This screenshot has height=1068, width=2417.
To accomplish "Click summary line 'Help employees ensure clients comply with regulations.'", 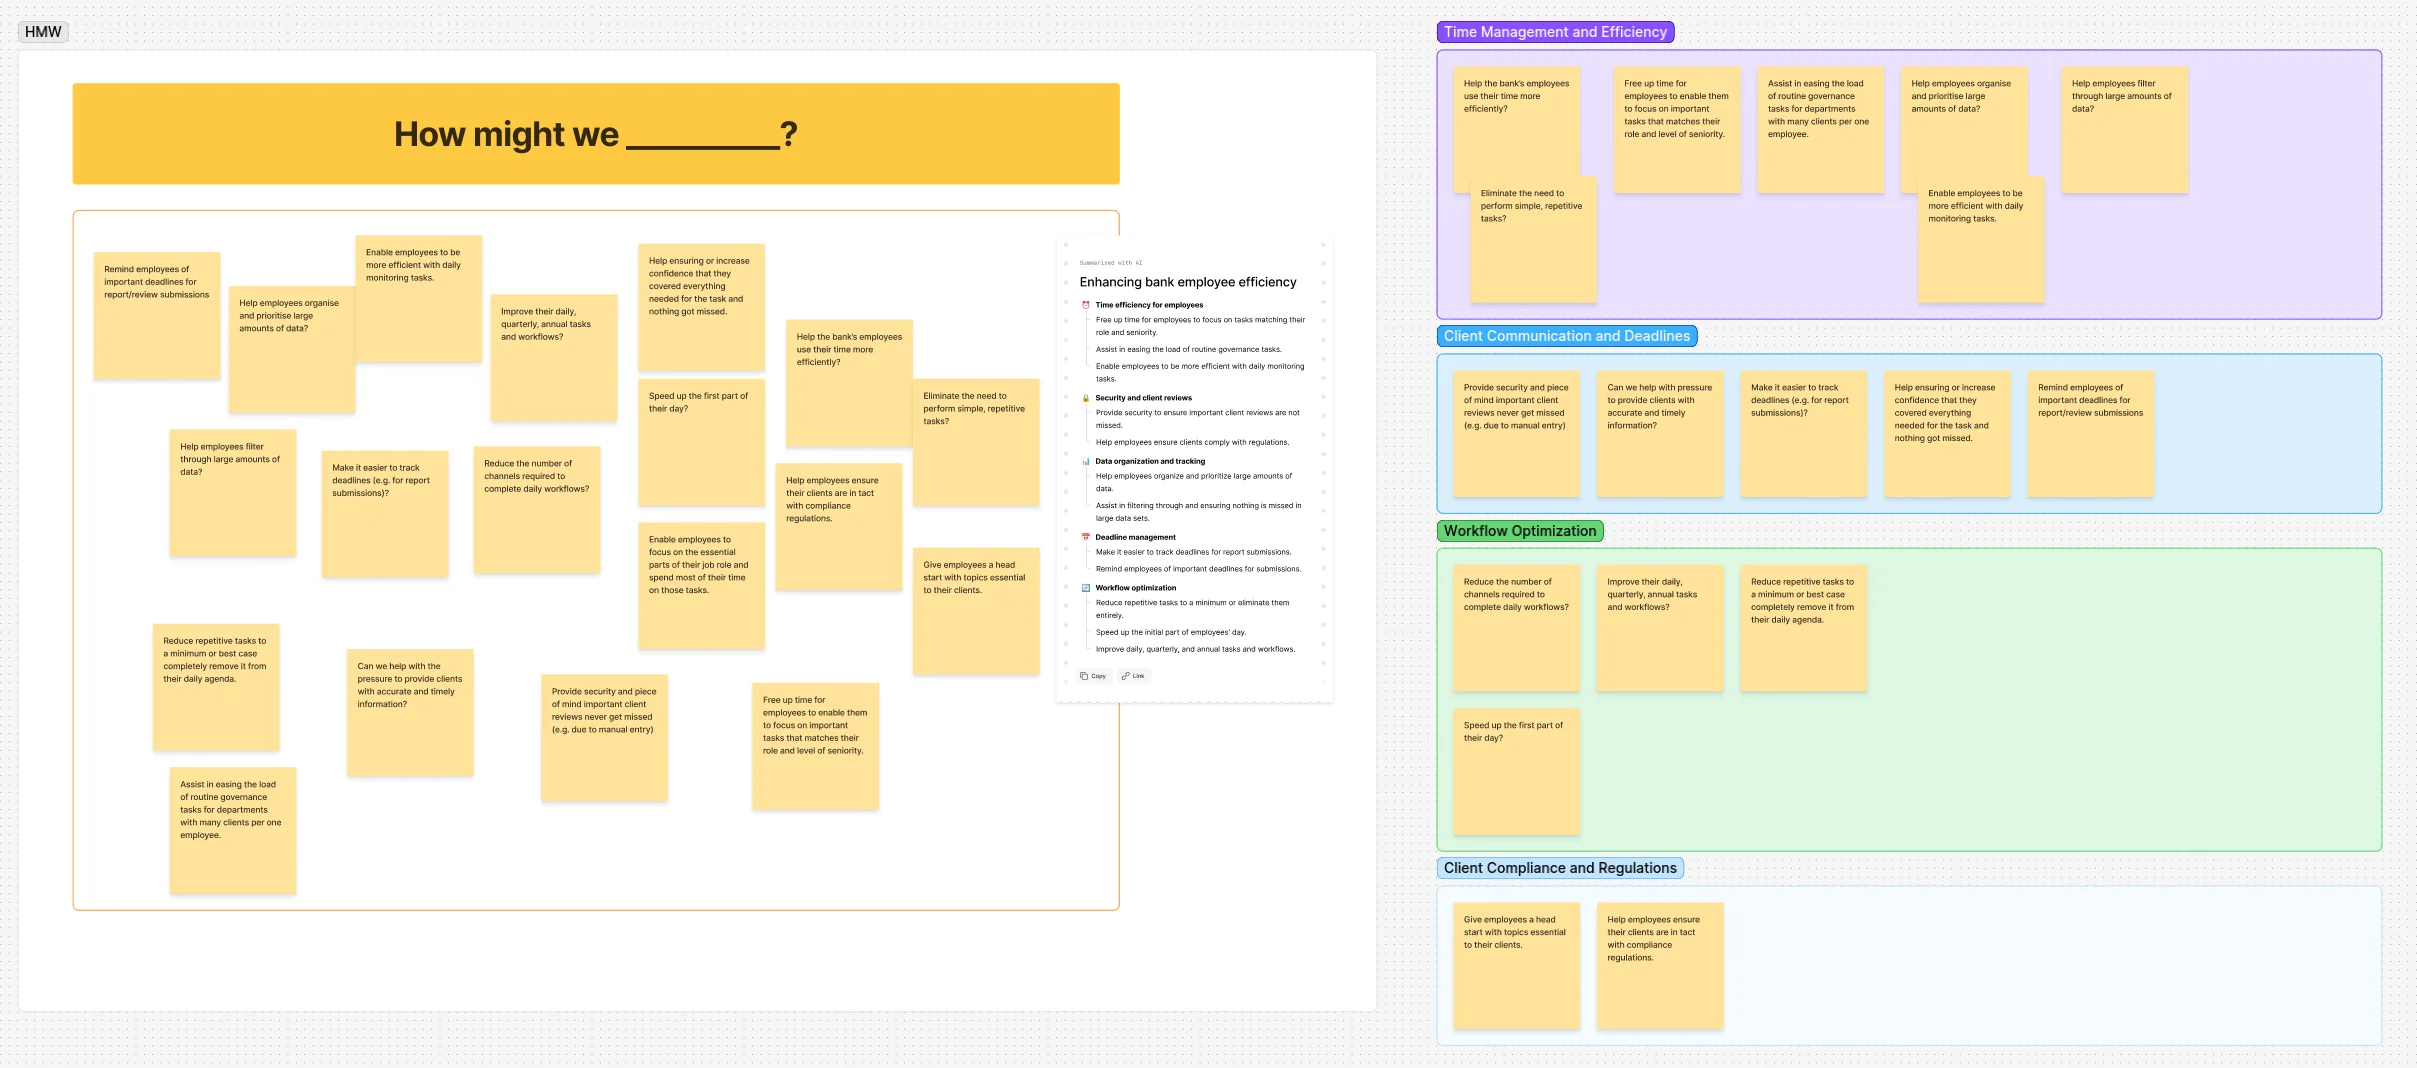I will [x=1192, y=442].
